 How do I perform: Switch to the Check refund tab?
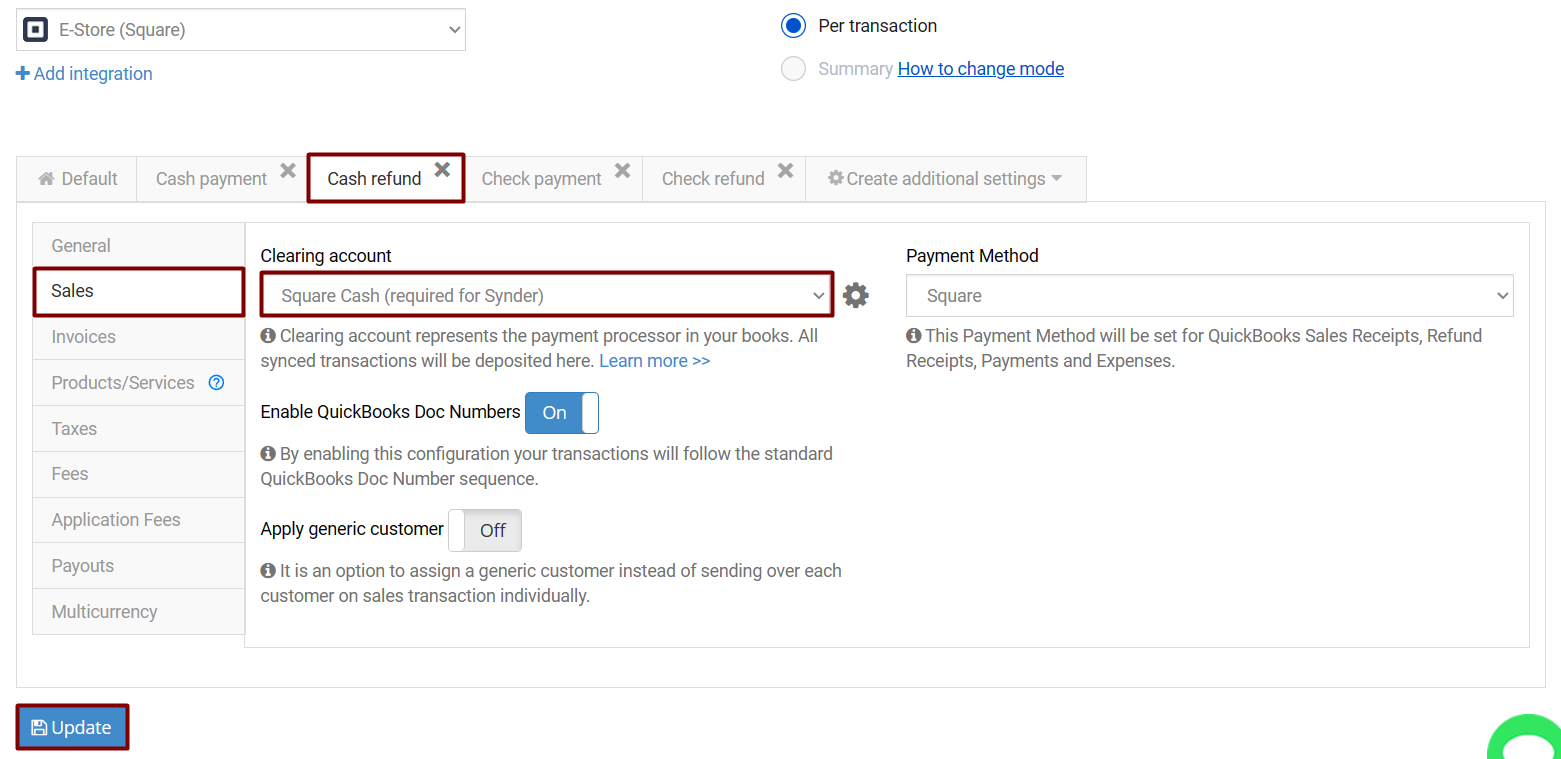click(x=713, y=179)
